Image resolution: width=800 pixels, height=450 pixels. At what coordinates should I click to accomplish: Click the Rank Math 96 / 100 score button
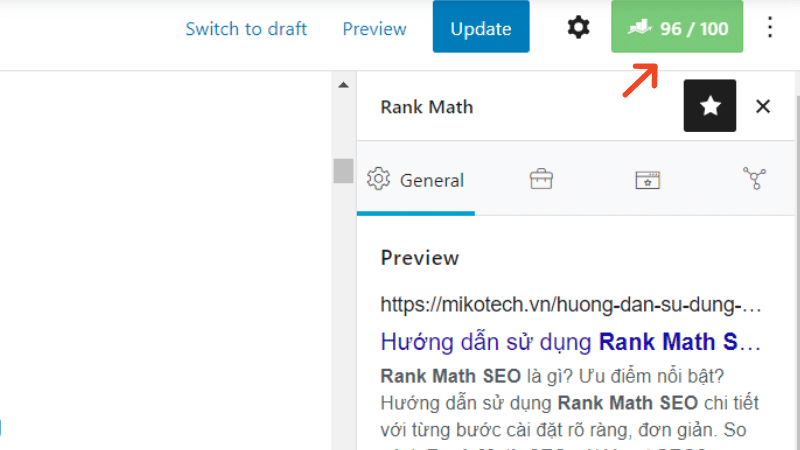click(x=677, y=28)
